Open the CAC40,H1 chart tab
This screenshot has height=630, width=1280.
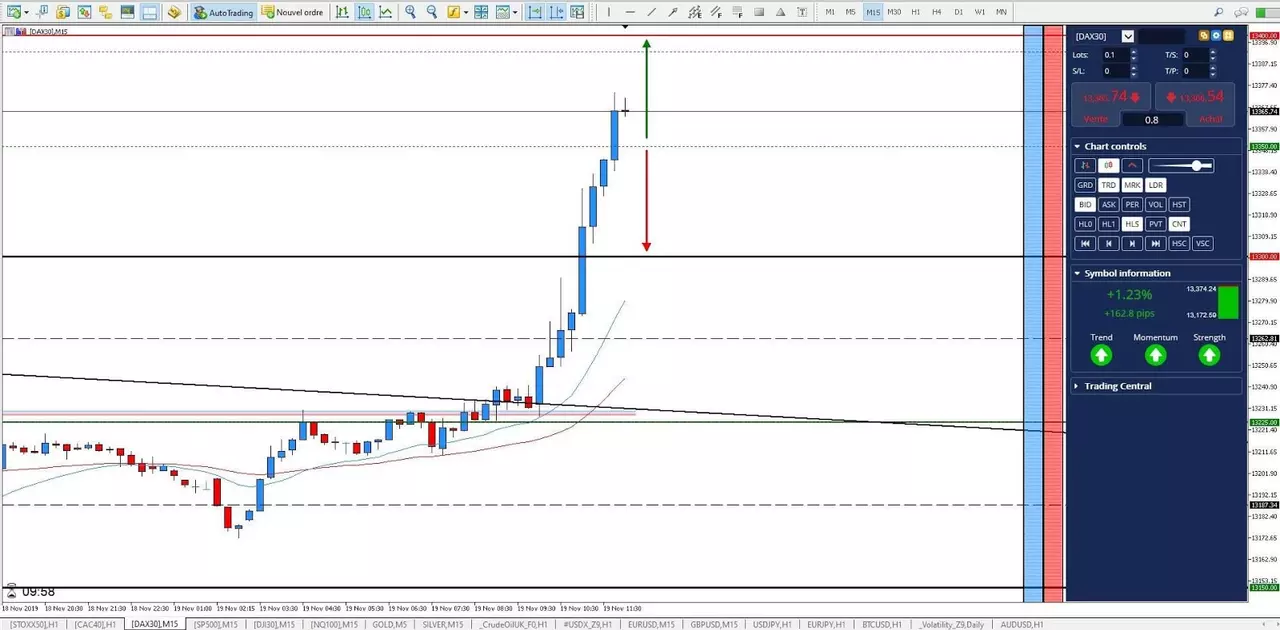coord(95,624)
